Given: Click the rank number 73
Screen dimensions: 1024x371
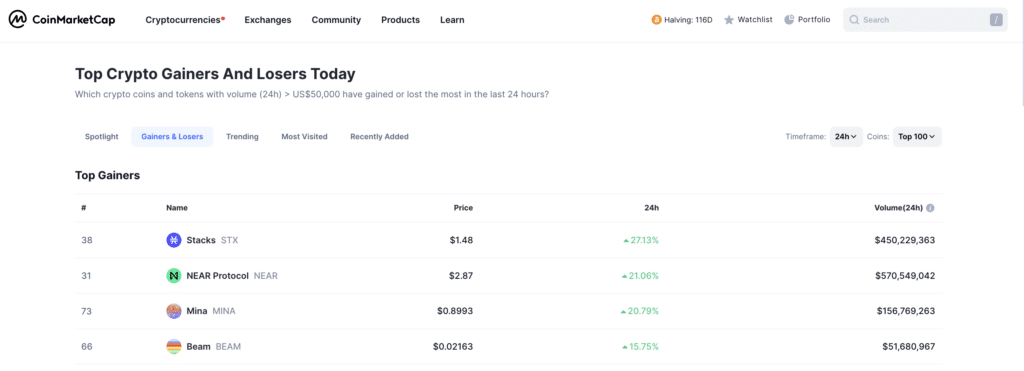Looking at the screenshot, I should pyautogui.click(x=86, y=311).
